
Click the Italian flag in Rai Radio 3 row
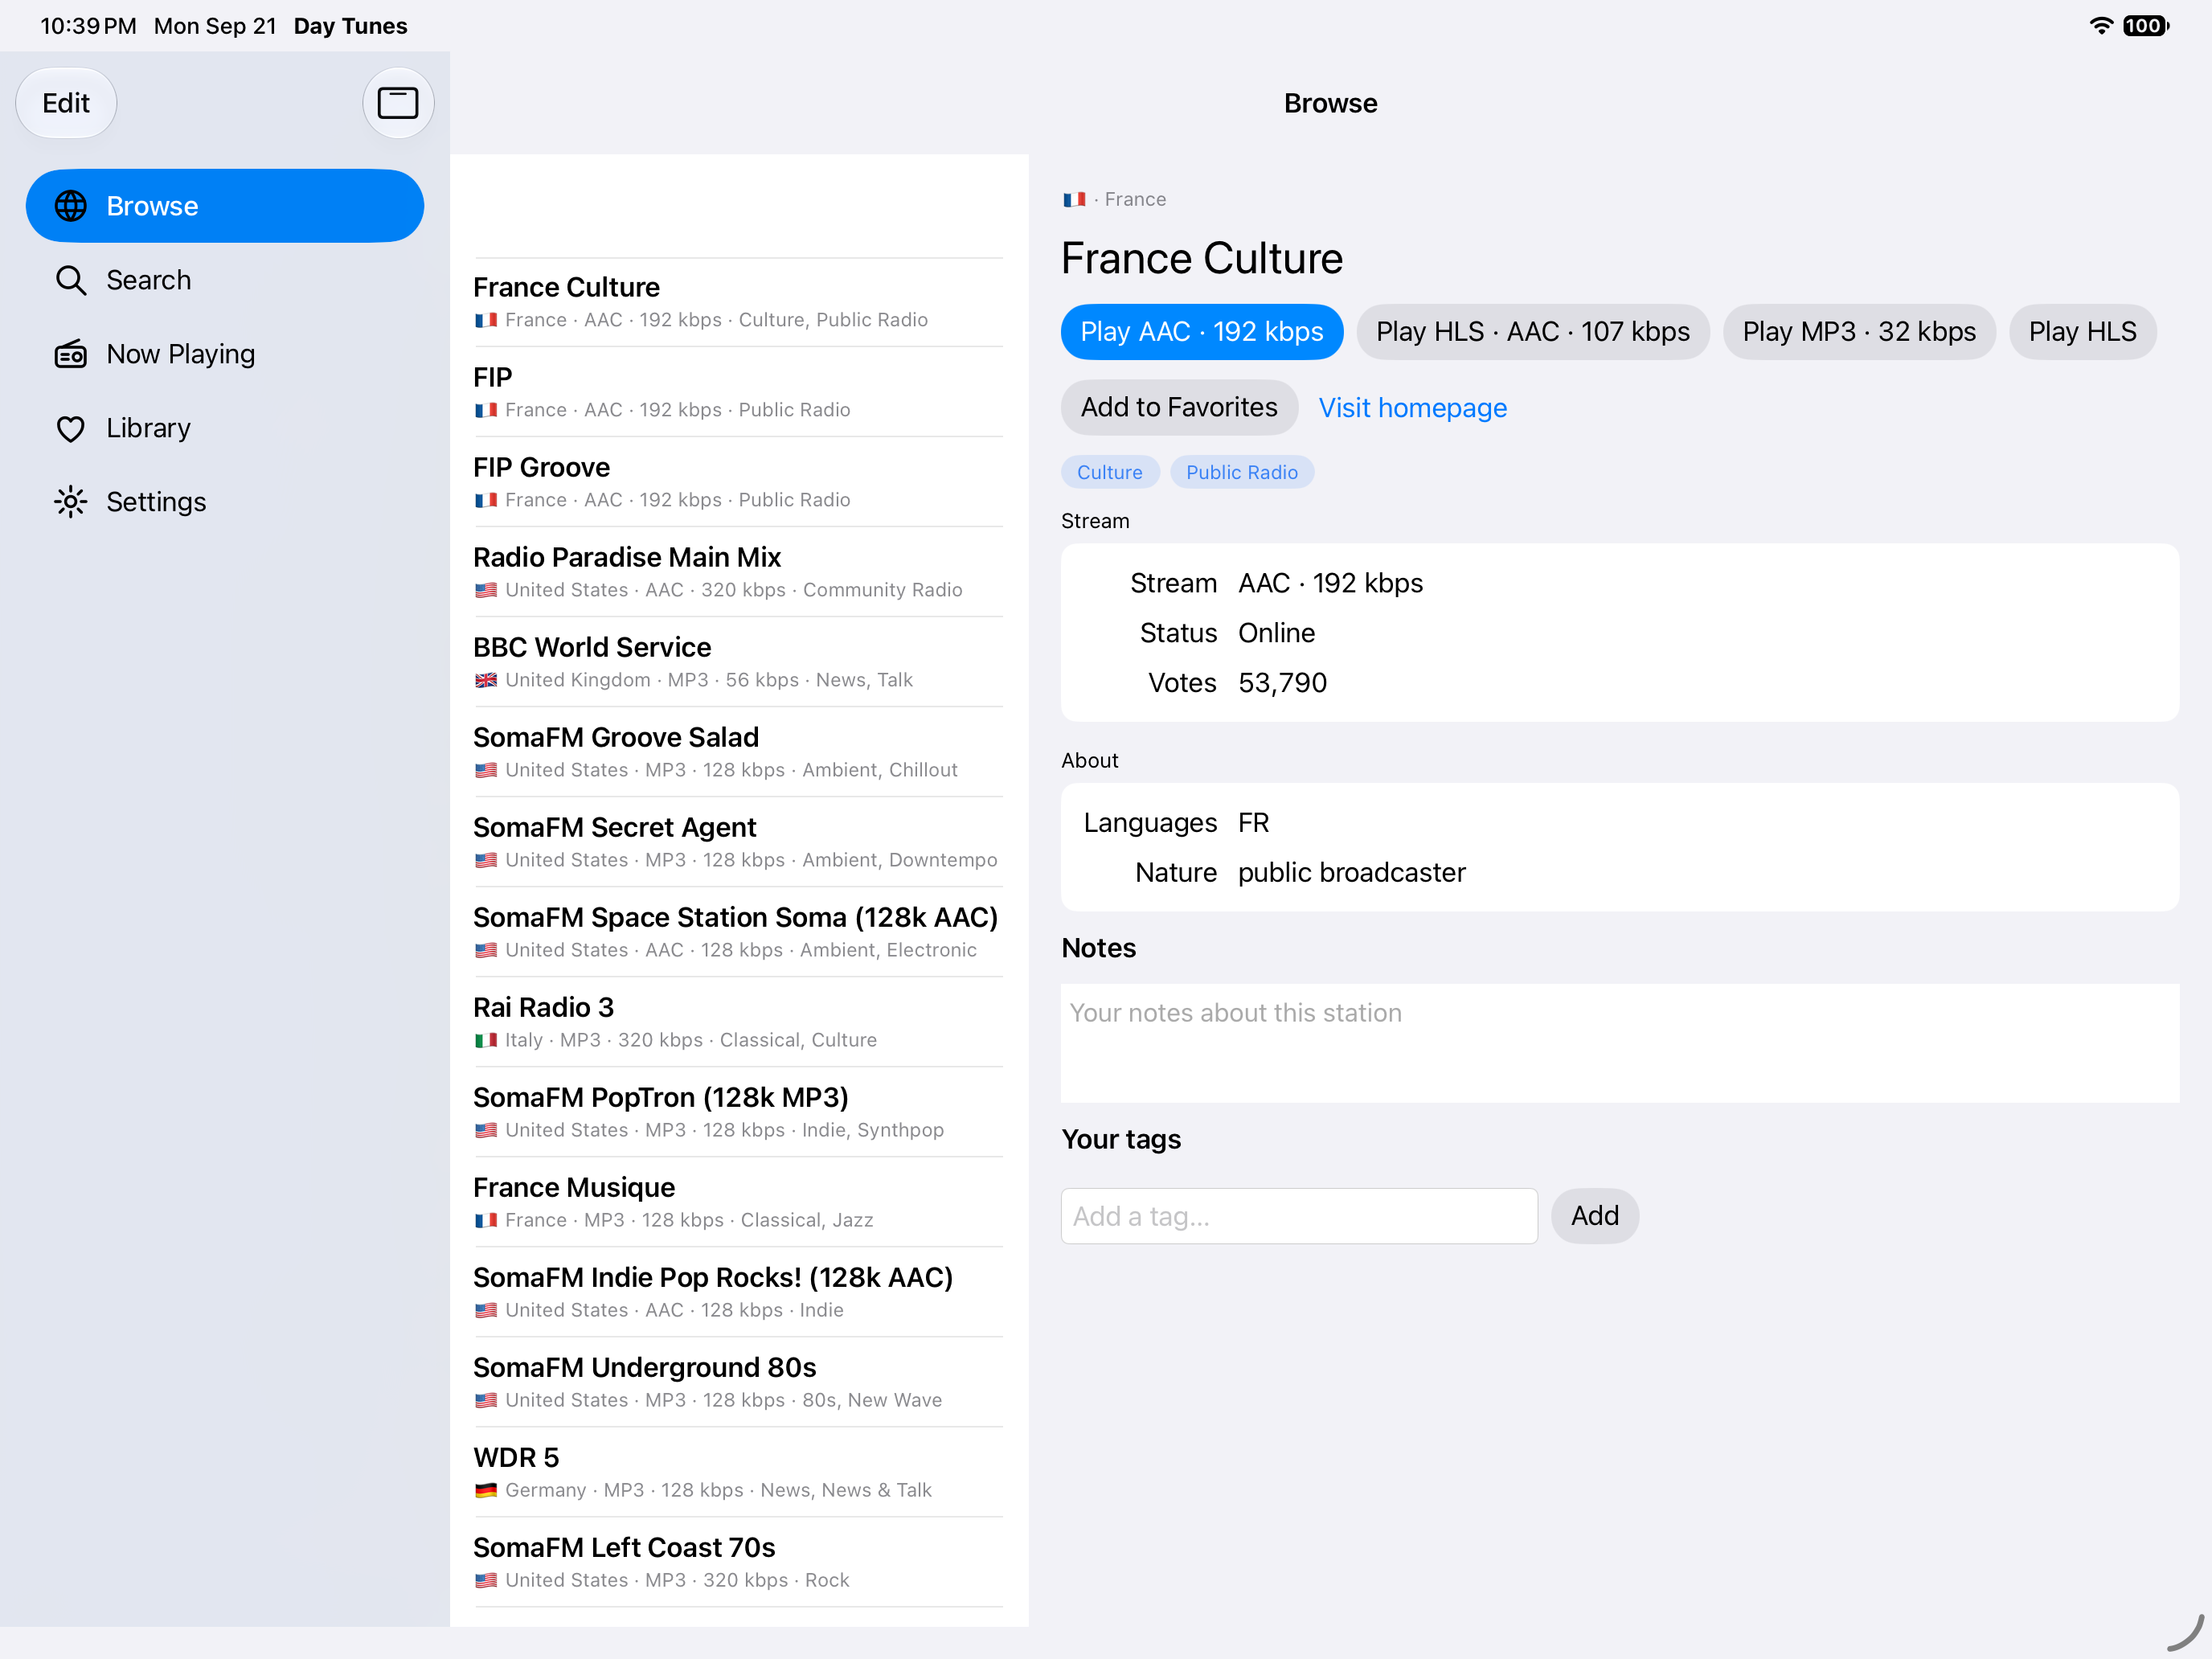pyautogui.click(x=486, y=1040)
